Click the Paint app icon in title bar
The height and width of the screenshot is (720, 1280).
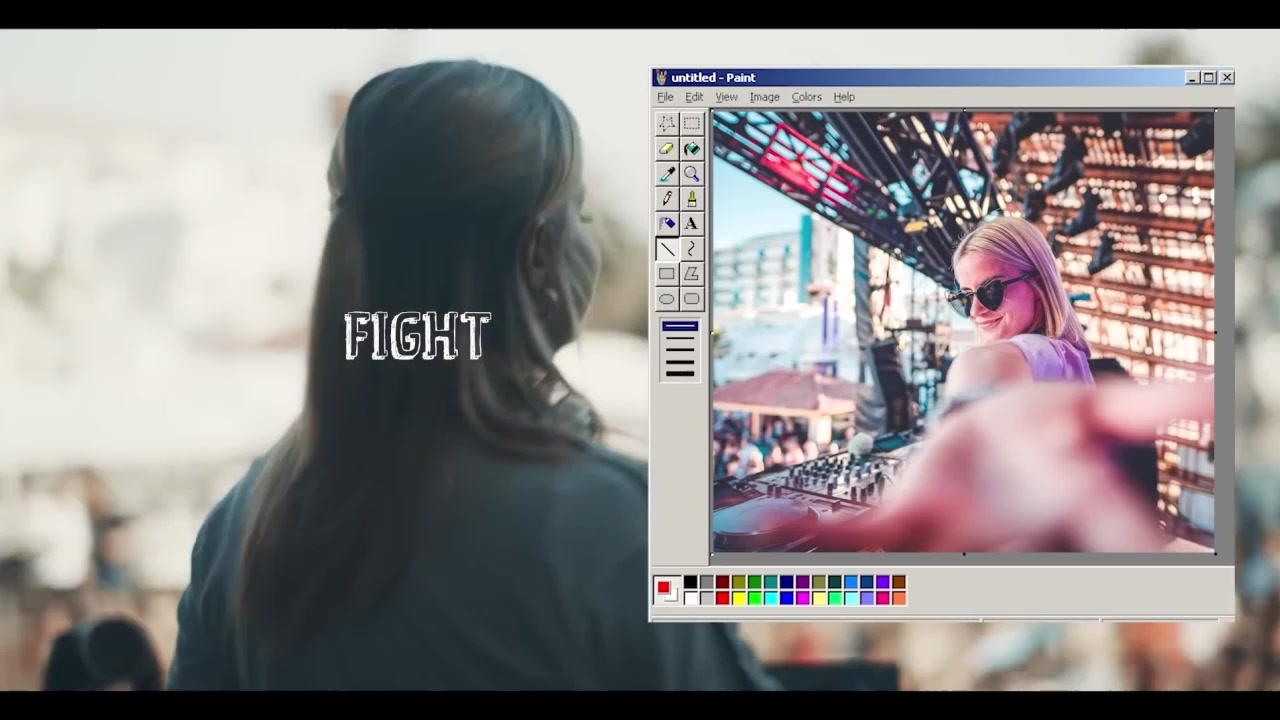[x=660, y=77]
